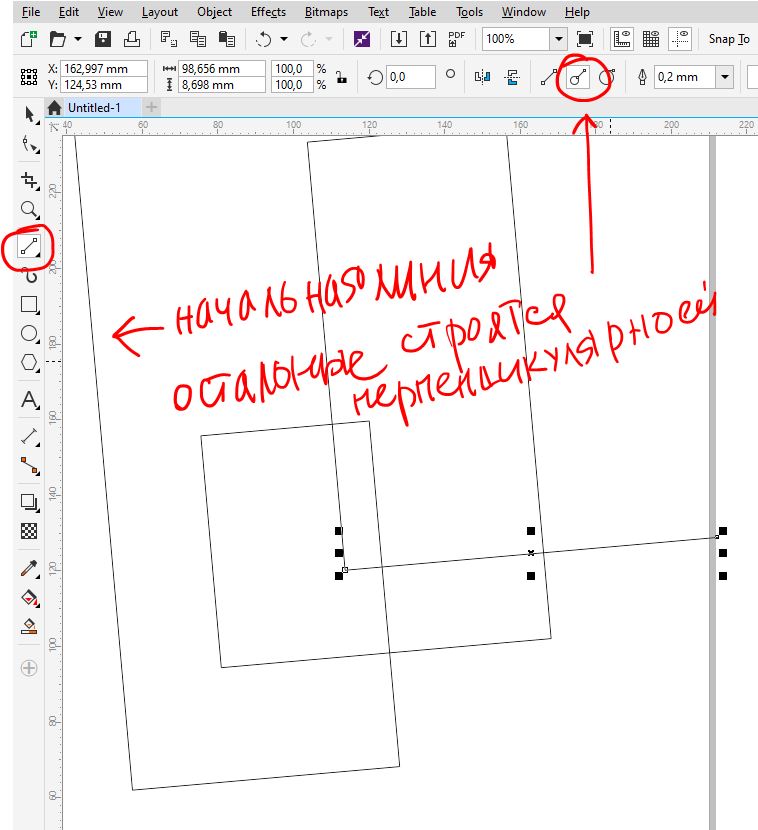Toggle Show guidelines

(680, 39)
